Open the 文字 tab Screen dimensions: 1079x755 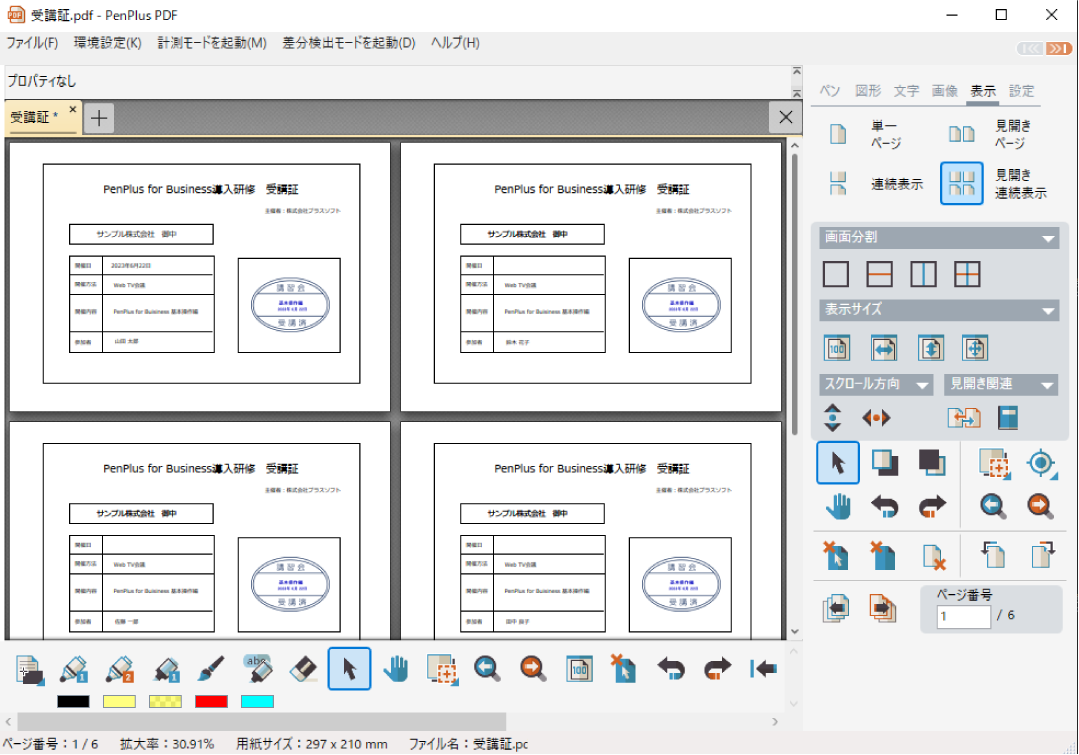pos(906,91)
